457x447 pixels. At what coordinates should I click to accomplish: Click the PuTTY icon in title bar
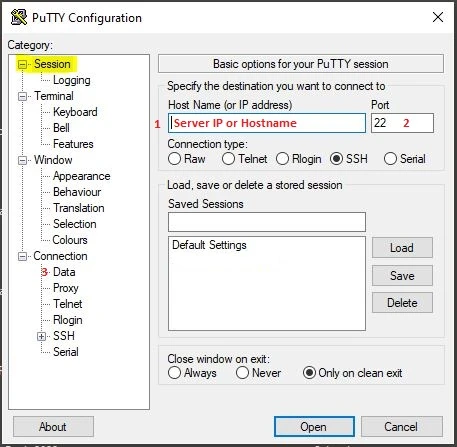click(x=19, y=17)
